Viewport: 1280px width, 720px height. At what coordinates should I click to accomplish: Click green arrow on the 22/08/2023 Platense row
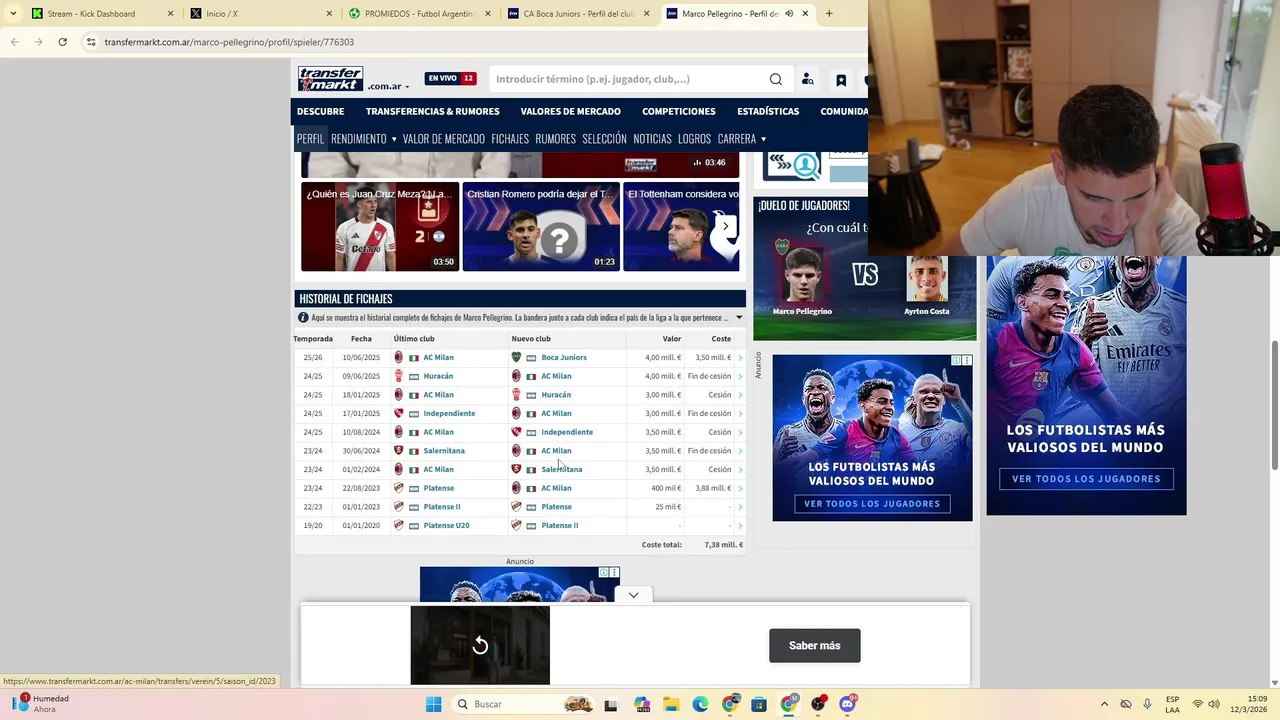pyautogui.click(x=740, y=488)
